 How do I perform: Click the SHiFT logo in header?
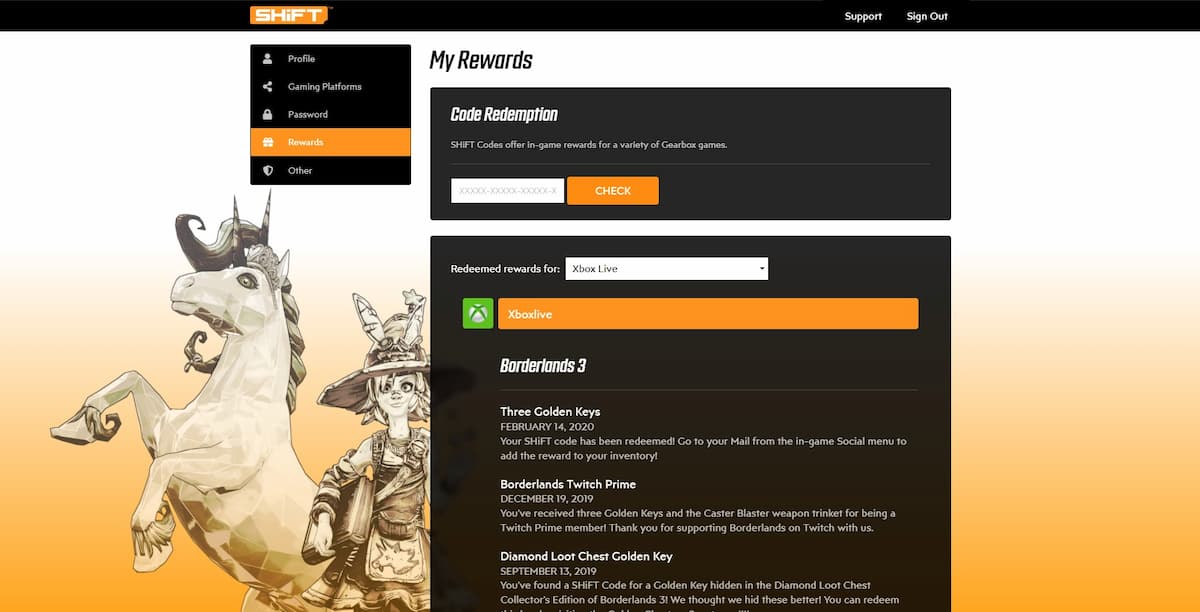290,15
